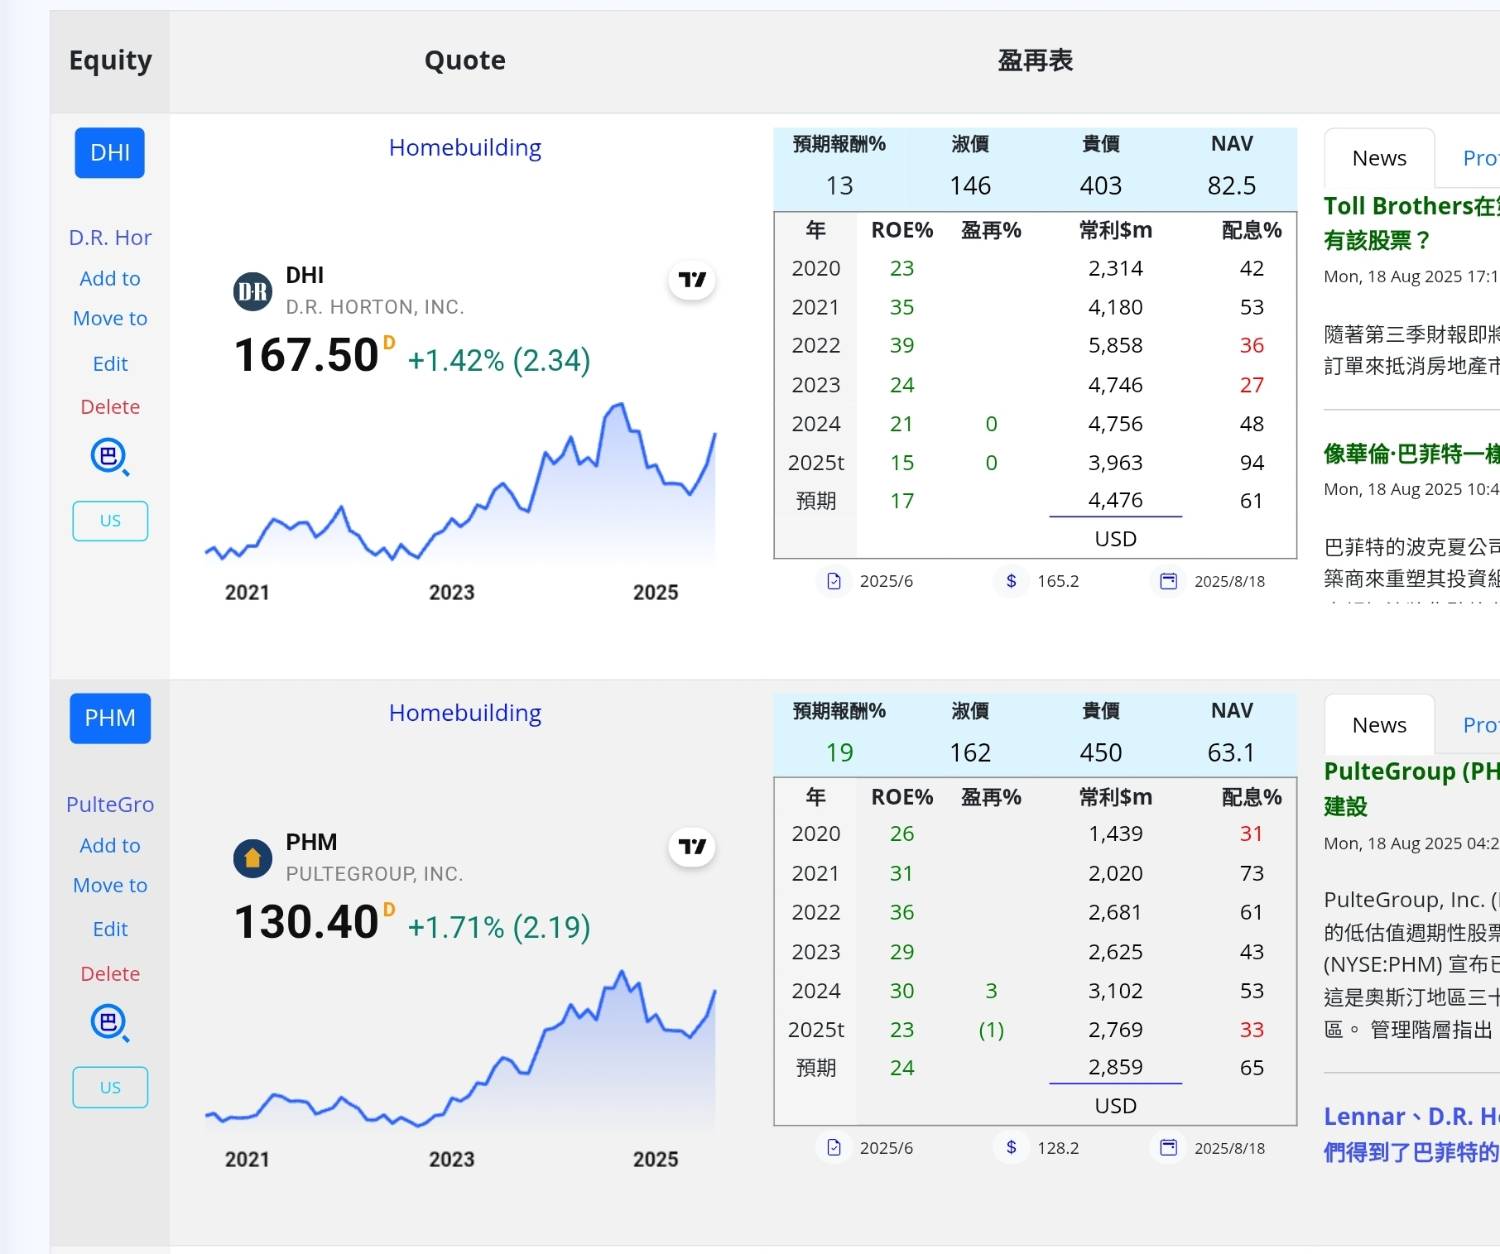This screenshot has height=1254, width=1500.
Task: Click DHI change +1.42% (2.34)
Action: pos(499,360)
